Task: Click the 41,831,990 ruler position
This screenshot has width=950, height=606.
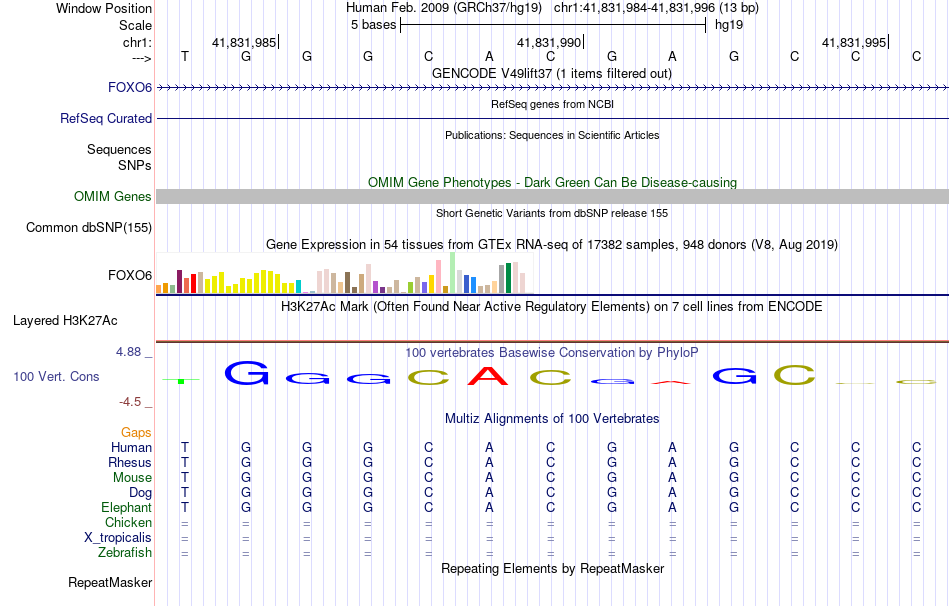Action: coord(549,42)
